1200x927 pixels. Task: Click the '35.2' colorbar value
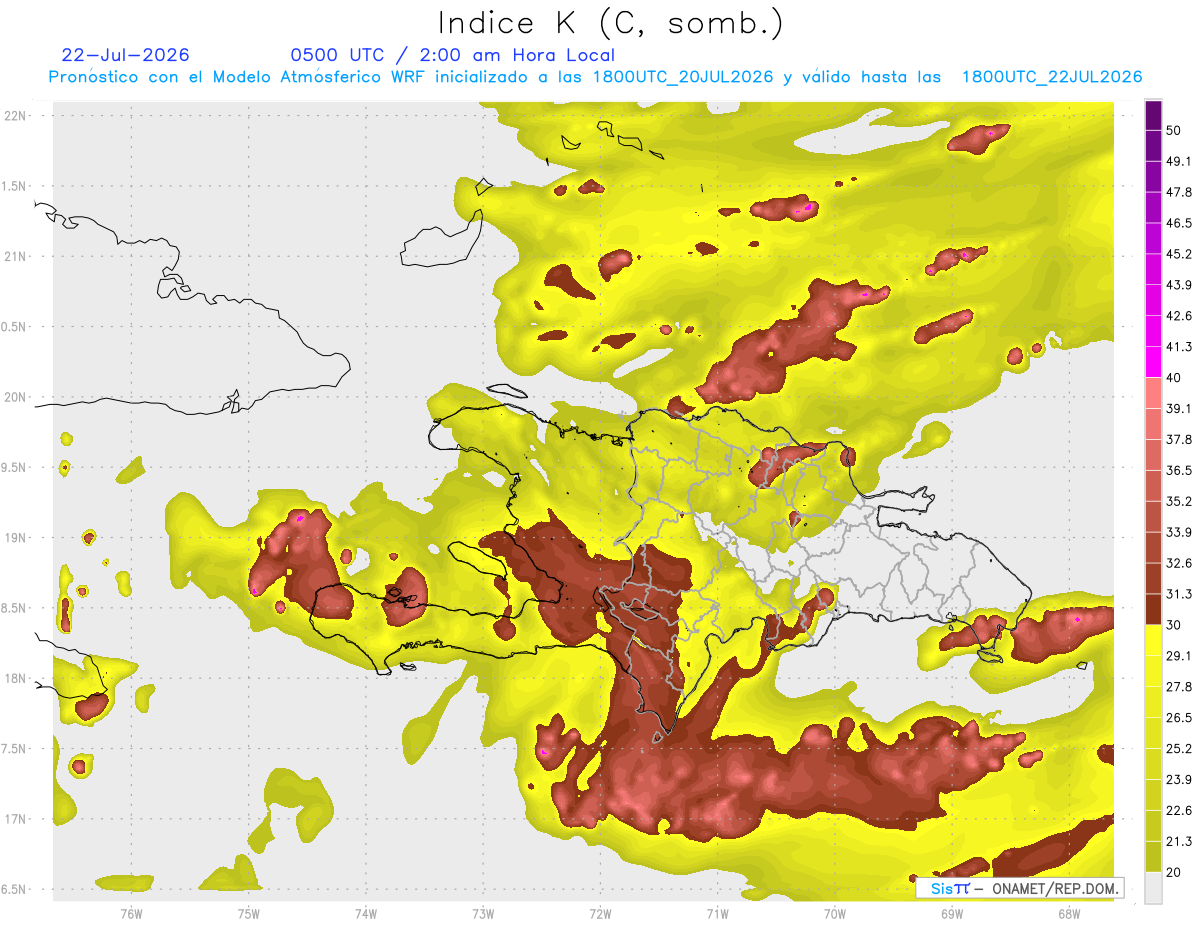click(x=1178, y=501)
